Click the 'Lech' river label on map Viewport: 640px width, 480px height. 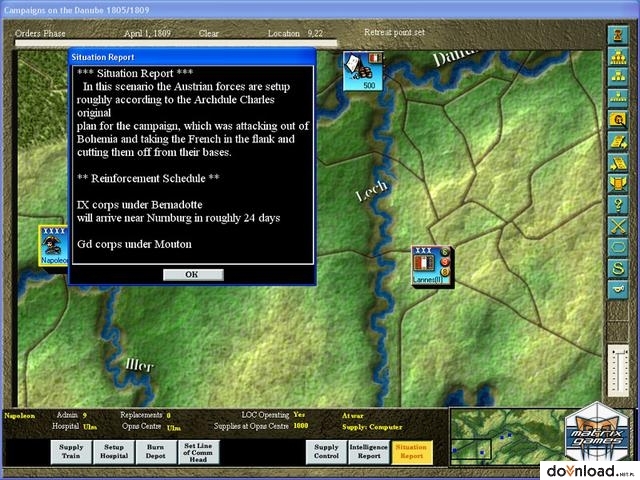coord(371,191)
